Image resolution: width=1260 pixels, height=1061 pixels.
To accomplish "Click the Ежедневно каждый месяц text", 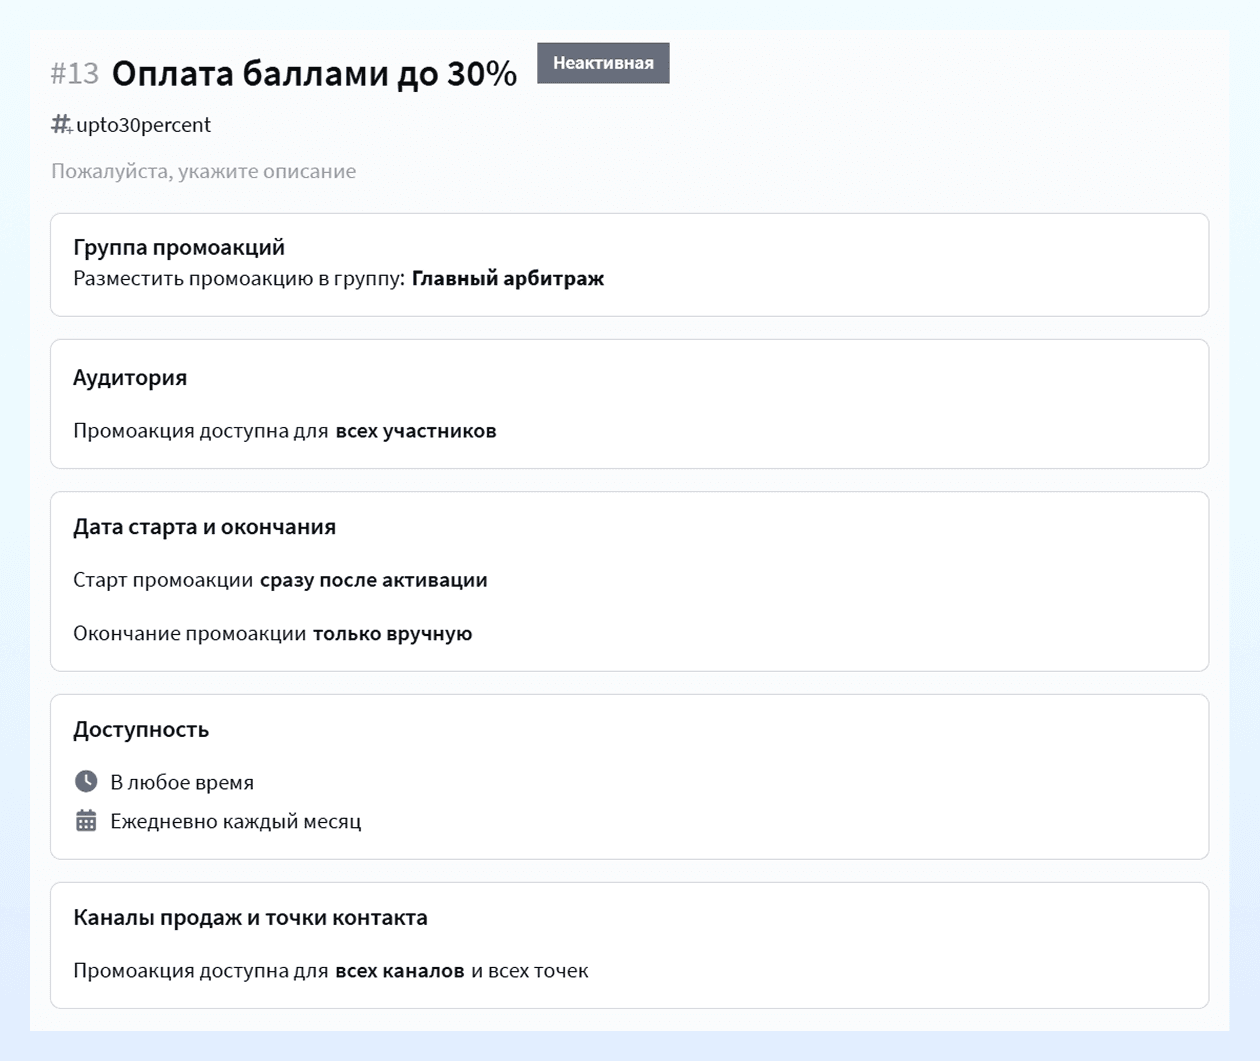I will click(x=236, y=821).
